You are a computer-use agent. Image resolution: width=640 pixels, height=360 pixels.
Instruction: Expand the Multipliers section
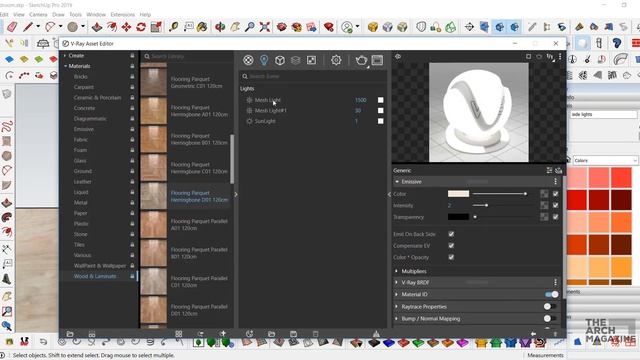click(397, 271)
